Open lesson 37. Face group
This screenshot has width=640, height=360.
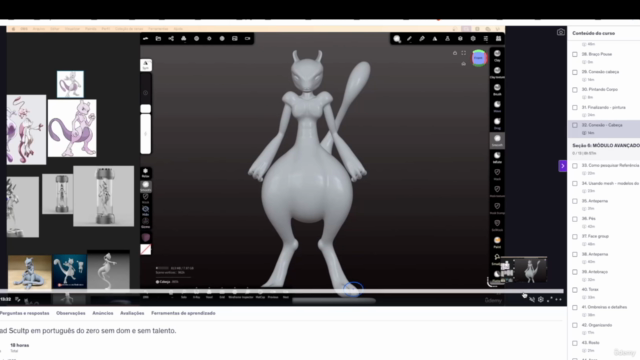[595, 236]
